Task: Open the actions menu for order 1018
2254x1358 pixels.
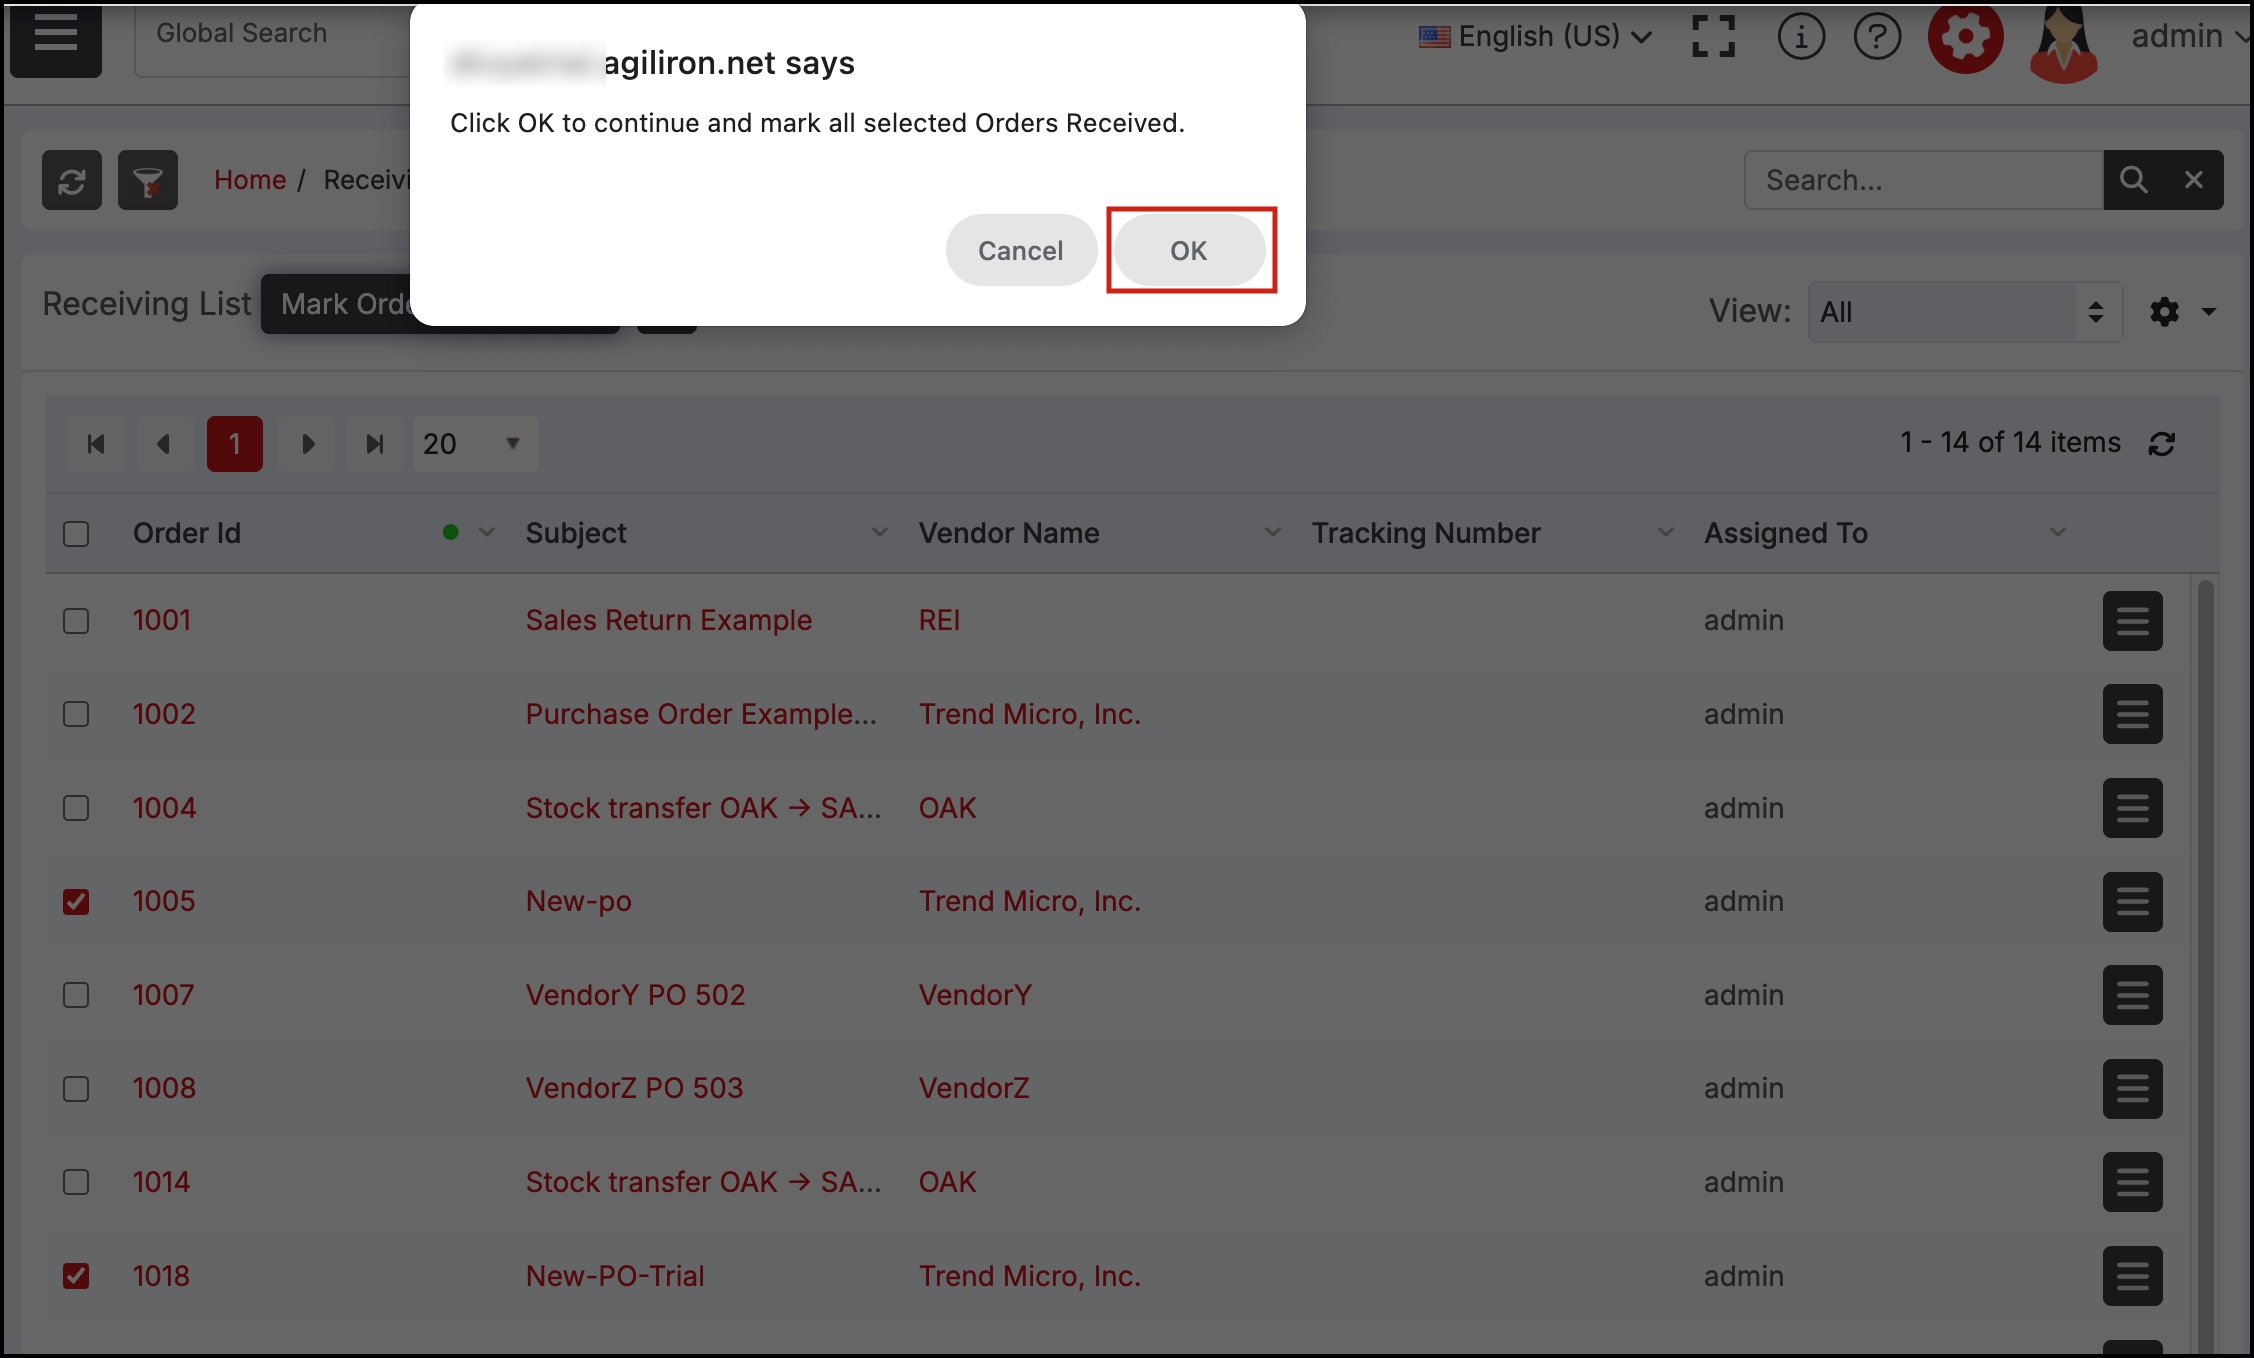Action: (2133, 1276)
